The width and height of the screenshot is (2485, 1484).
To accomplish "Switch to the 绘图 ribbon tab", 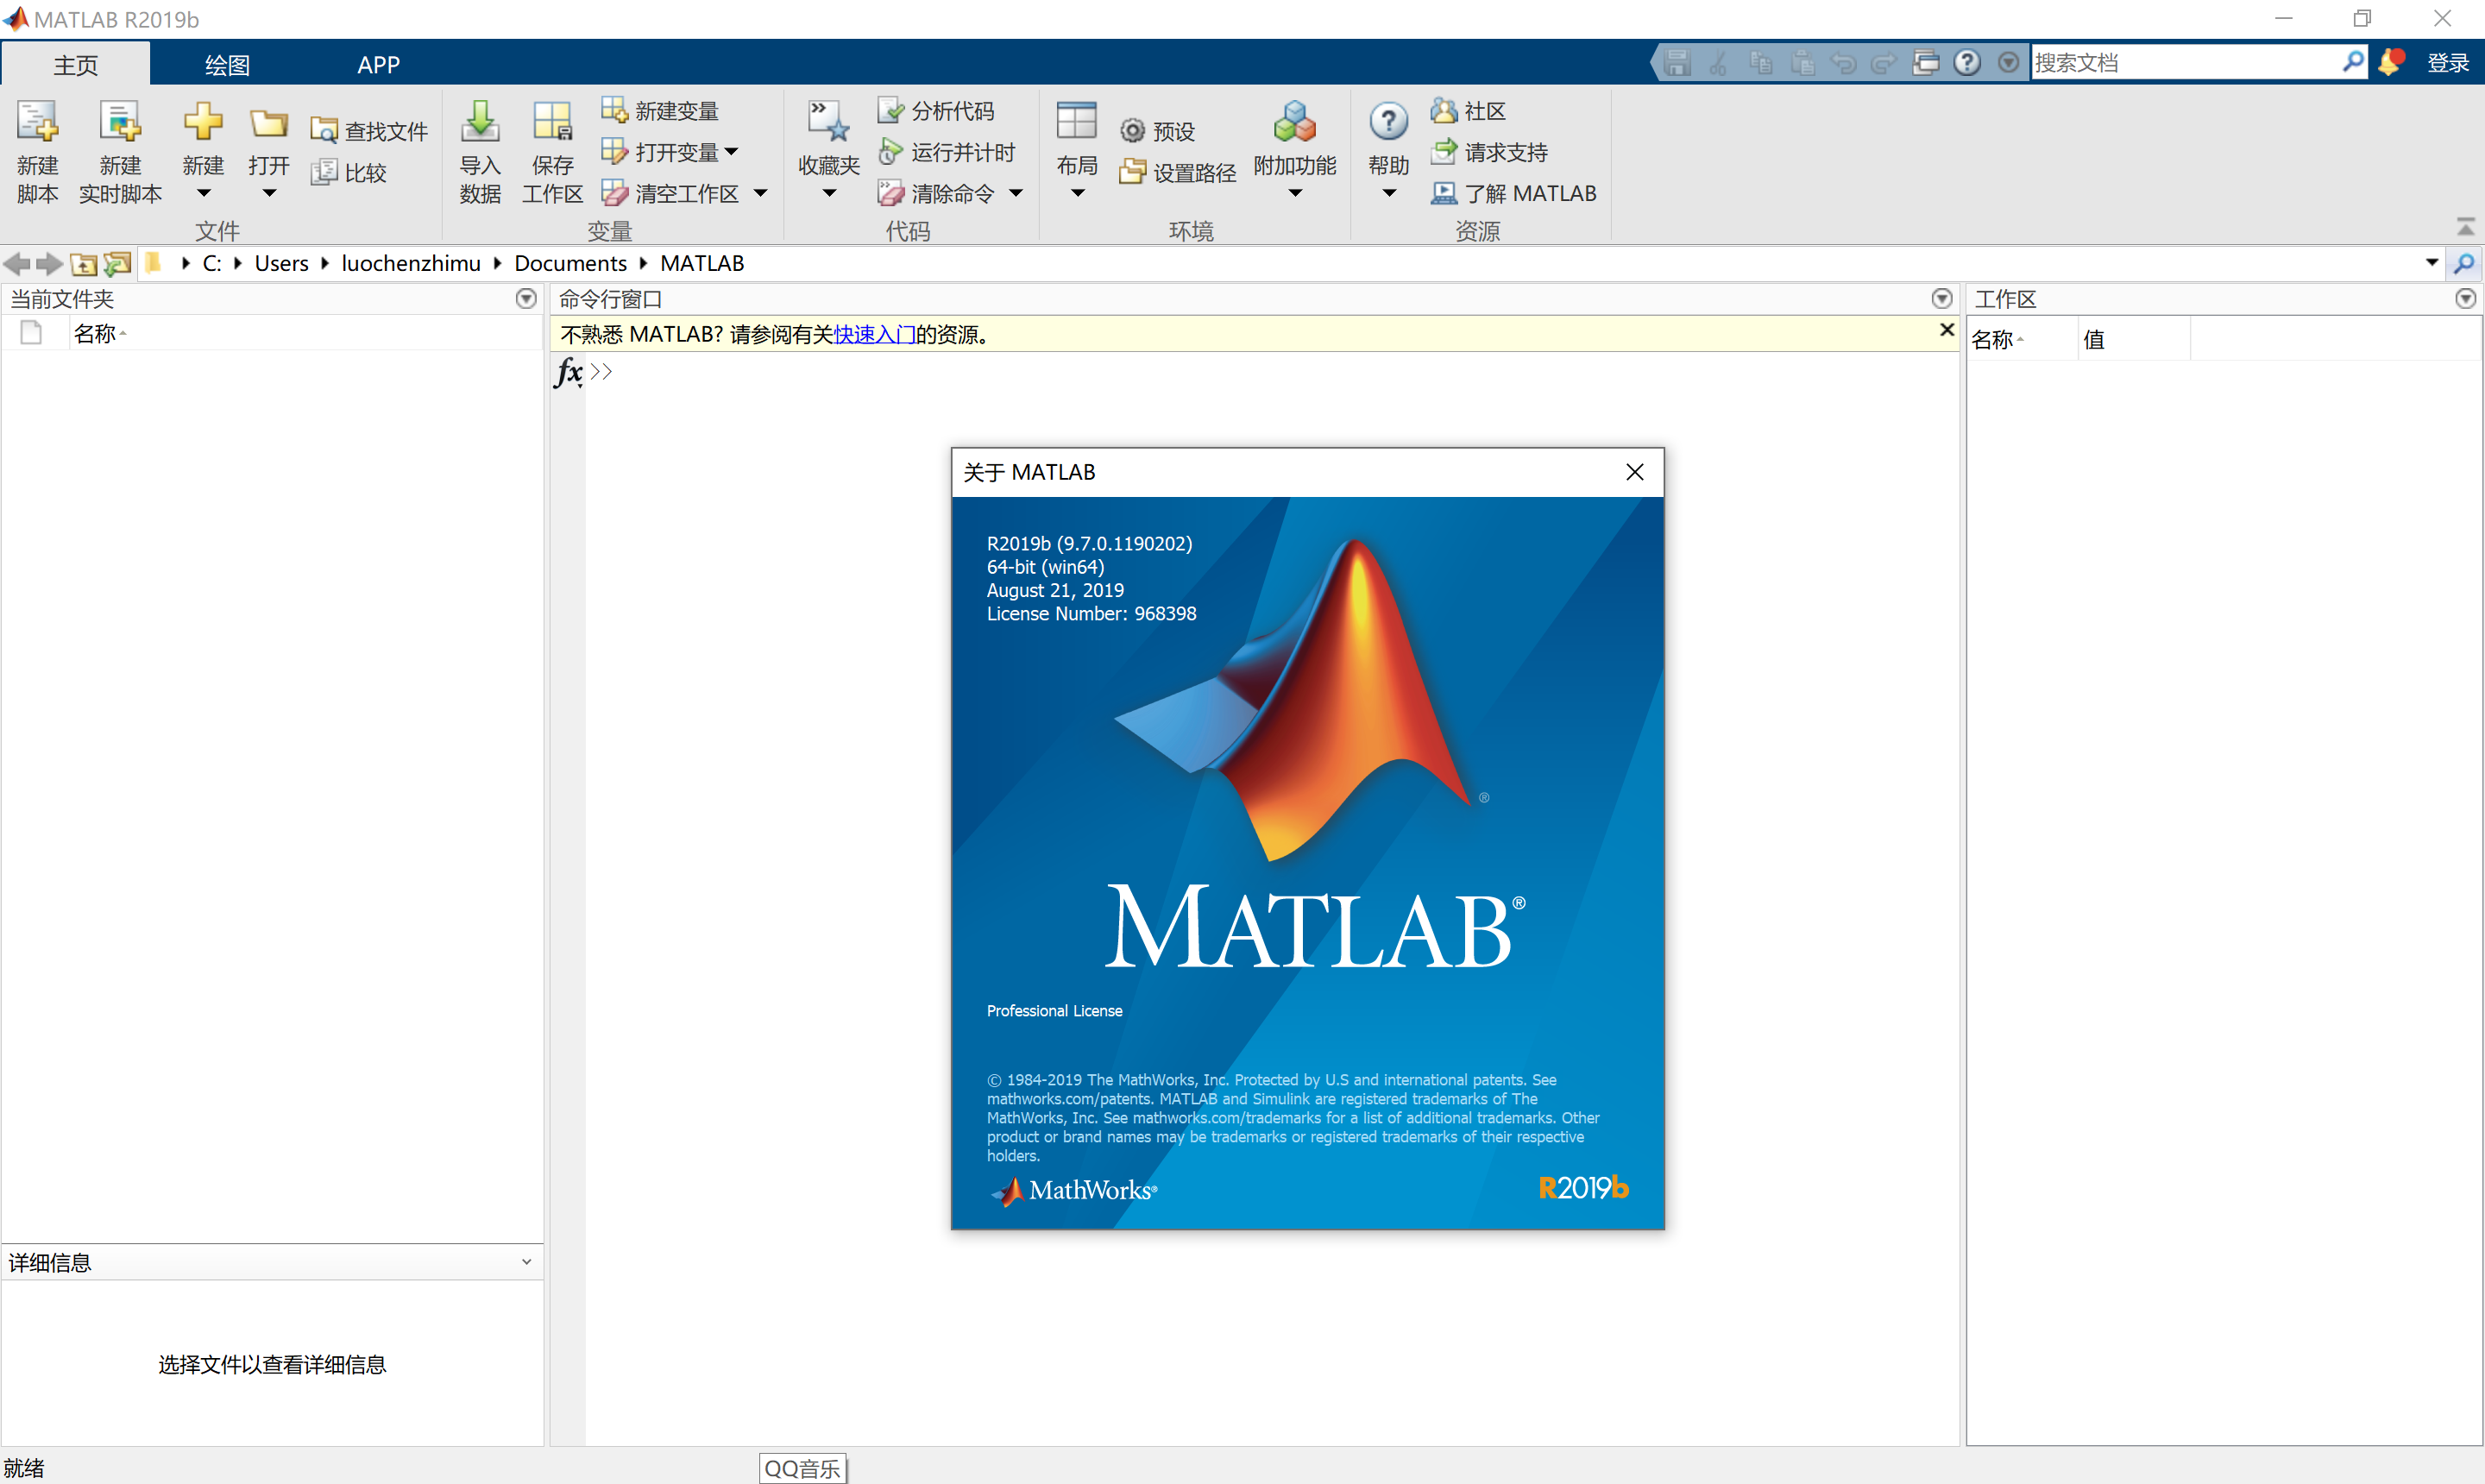I will (226, 63).
